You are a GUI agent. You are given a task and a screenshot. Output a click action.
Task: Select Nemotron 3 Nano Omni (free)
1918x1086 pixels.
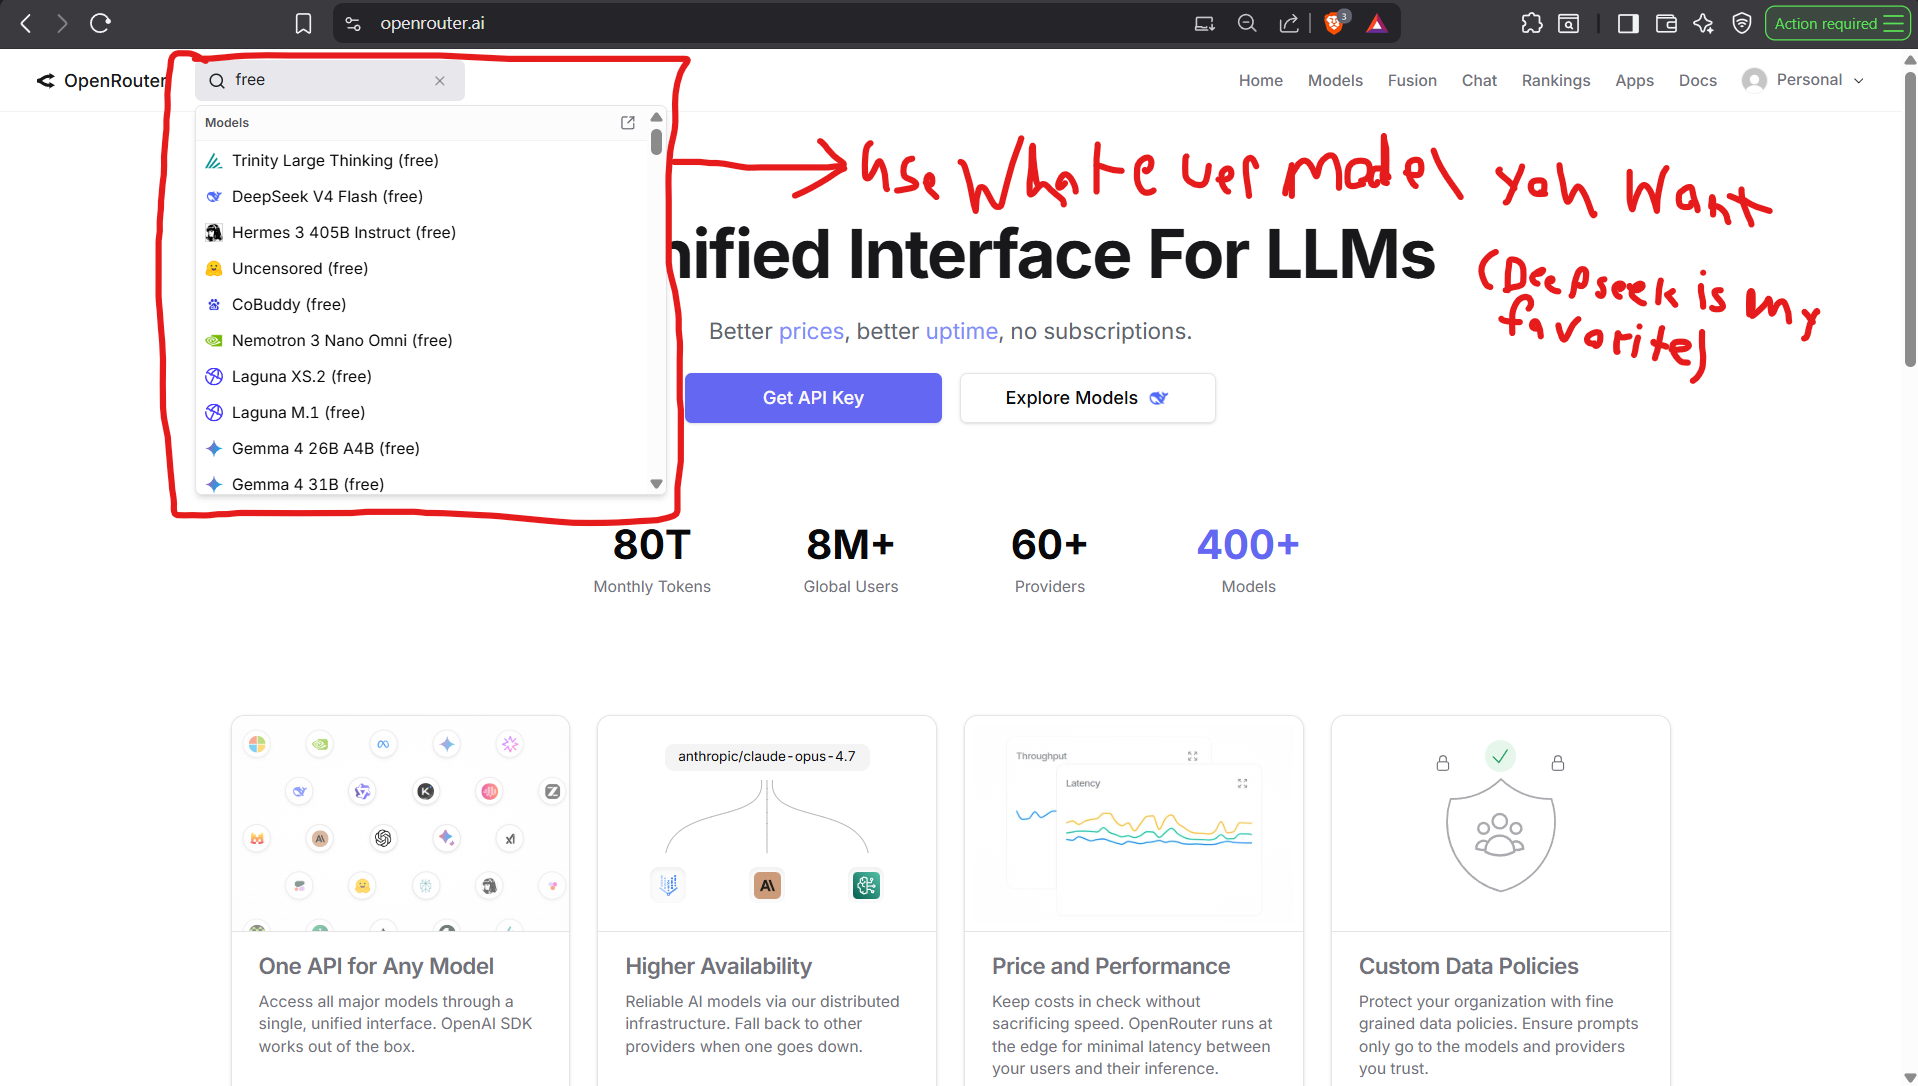422,340
